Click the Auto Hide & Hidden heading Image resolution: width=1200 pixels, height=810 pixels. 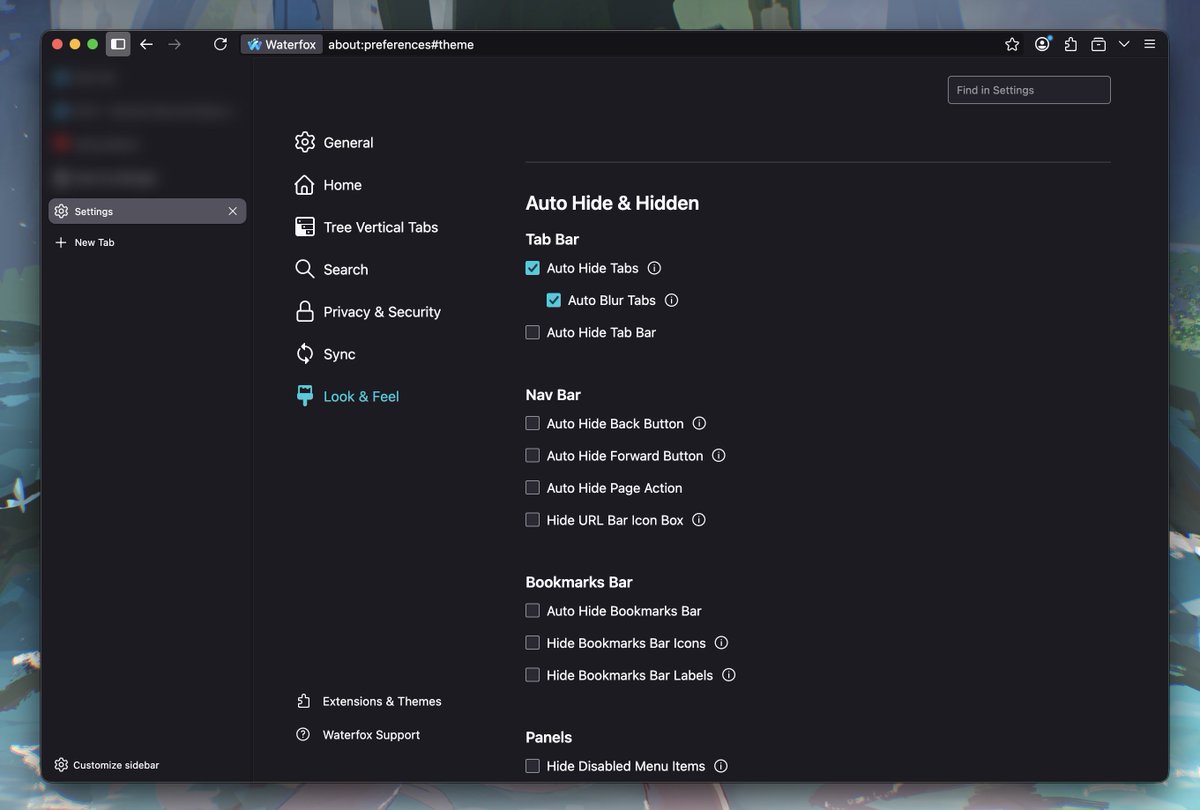point(612,203)
